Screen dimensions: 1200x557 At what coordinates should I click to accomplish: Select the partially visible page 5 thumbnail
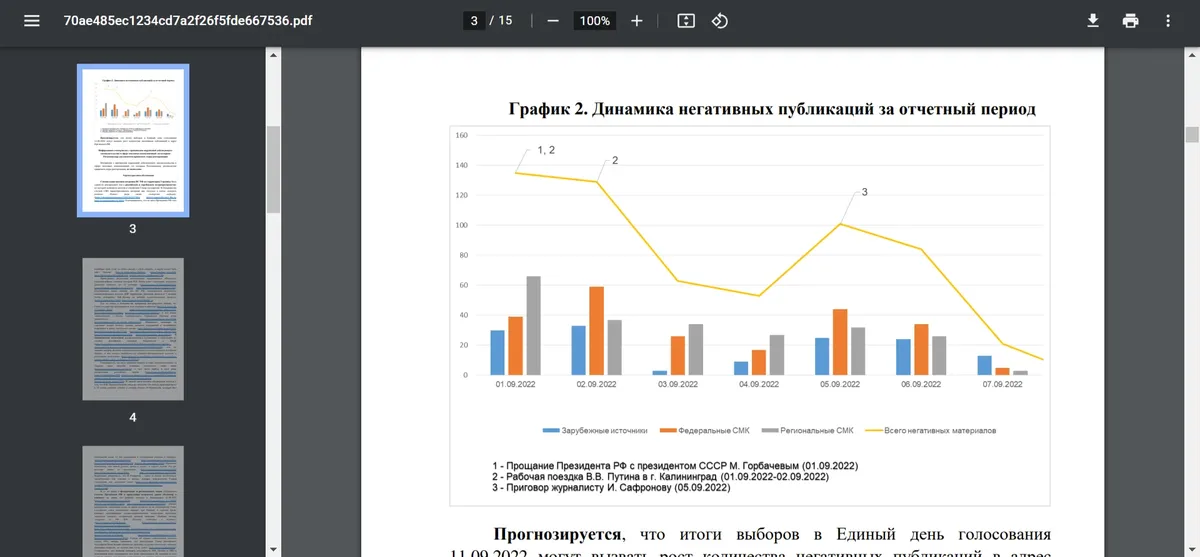click(x=133, y=501)
